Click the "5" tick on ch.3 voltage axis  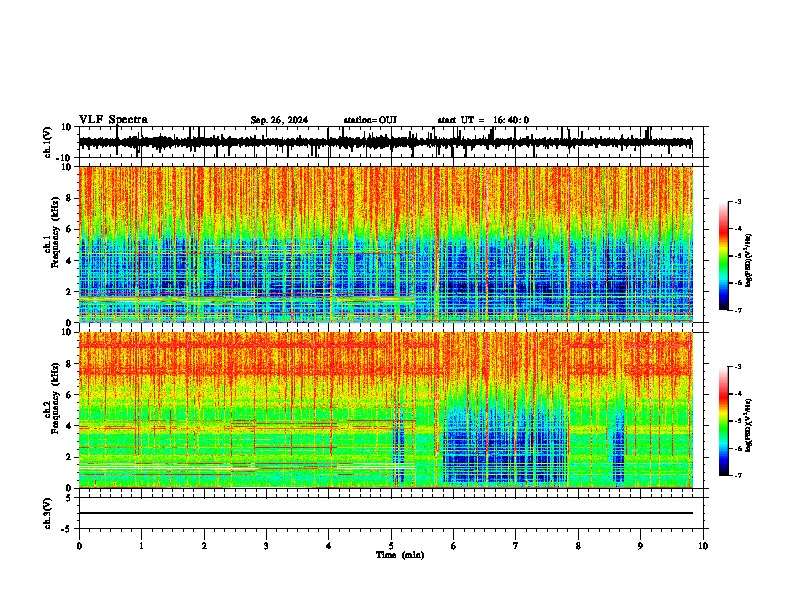coord(69,498)
